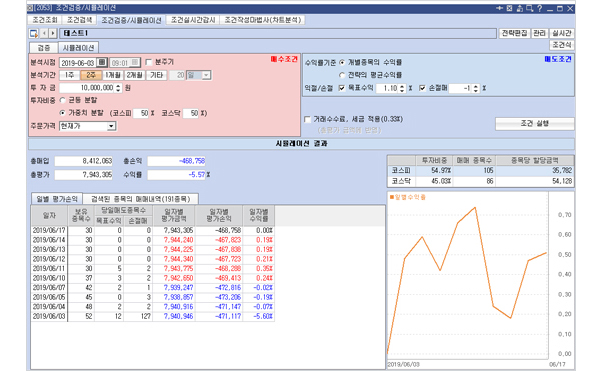Click the previous strategy arrow
Screen dimensions: 602x371
coord(45,33)
